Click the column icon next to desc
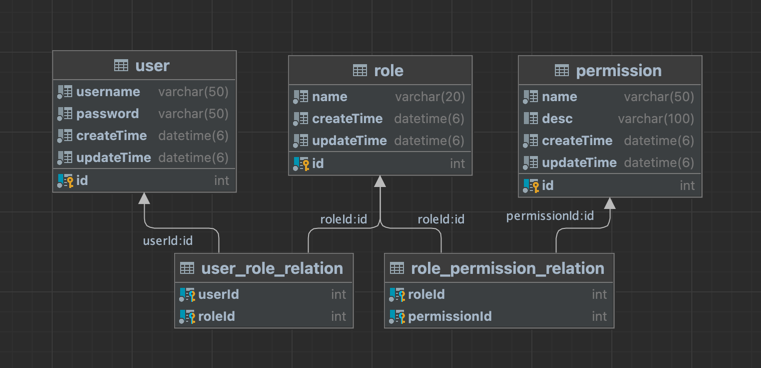Screen dimensions: 761x368 [x=530, y=118]
